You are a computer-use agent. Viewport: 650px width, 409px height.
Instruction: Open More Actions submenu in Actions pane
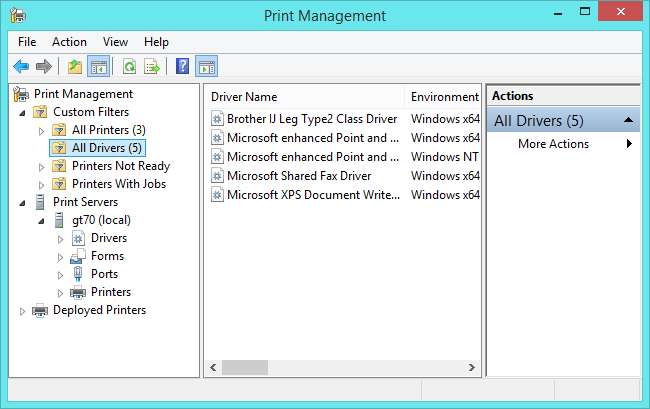(x=553, y=144)
